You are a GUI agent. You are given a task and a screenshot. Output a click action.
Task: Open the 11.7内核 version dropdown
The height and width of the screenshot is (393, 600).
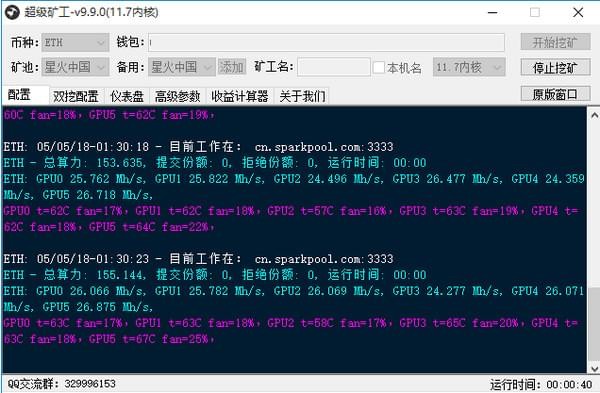tap(469, 67)
